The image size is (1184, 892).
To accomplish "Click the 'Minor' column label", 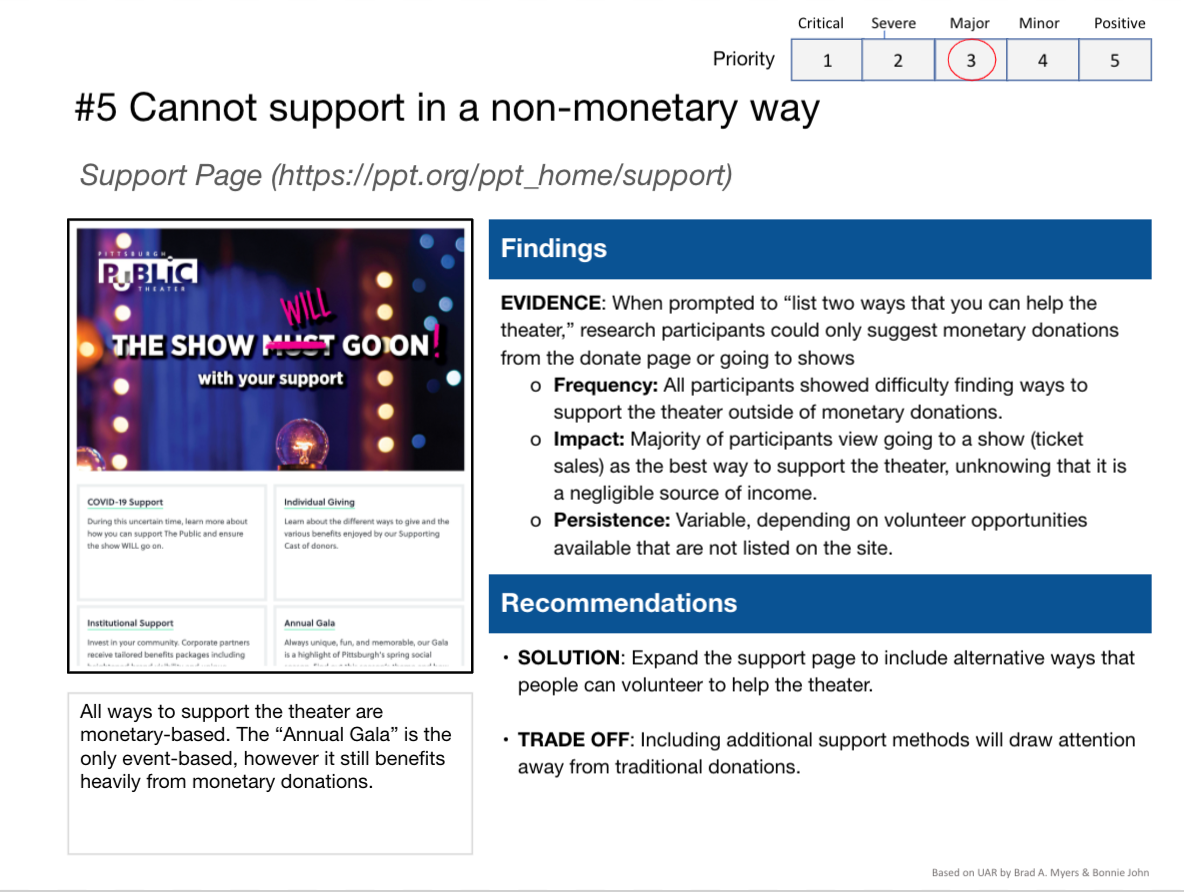I will (1039, 23).
